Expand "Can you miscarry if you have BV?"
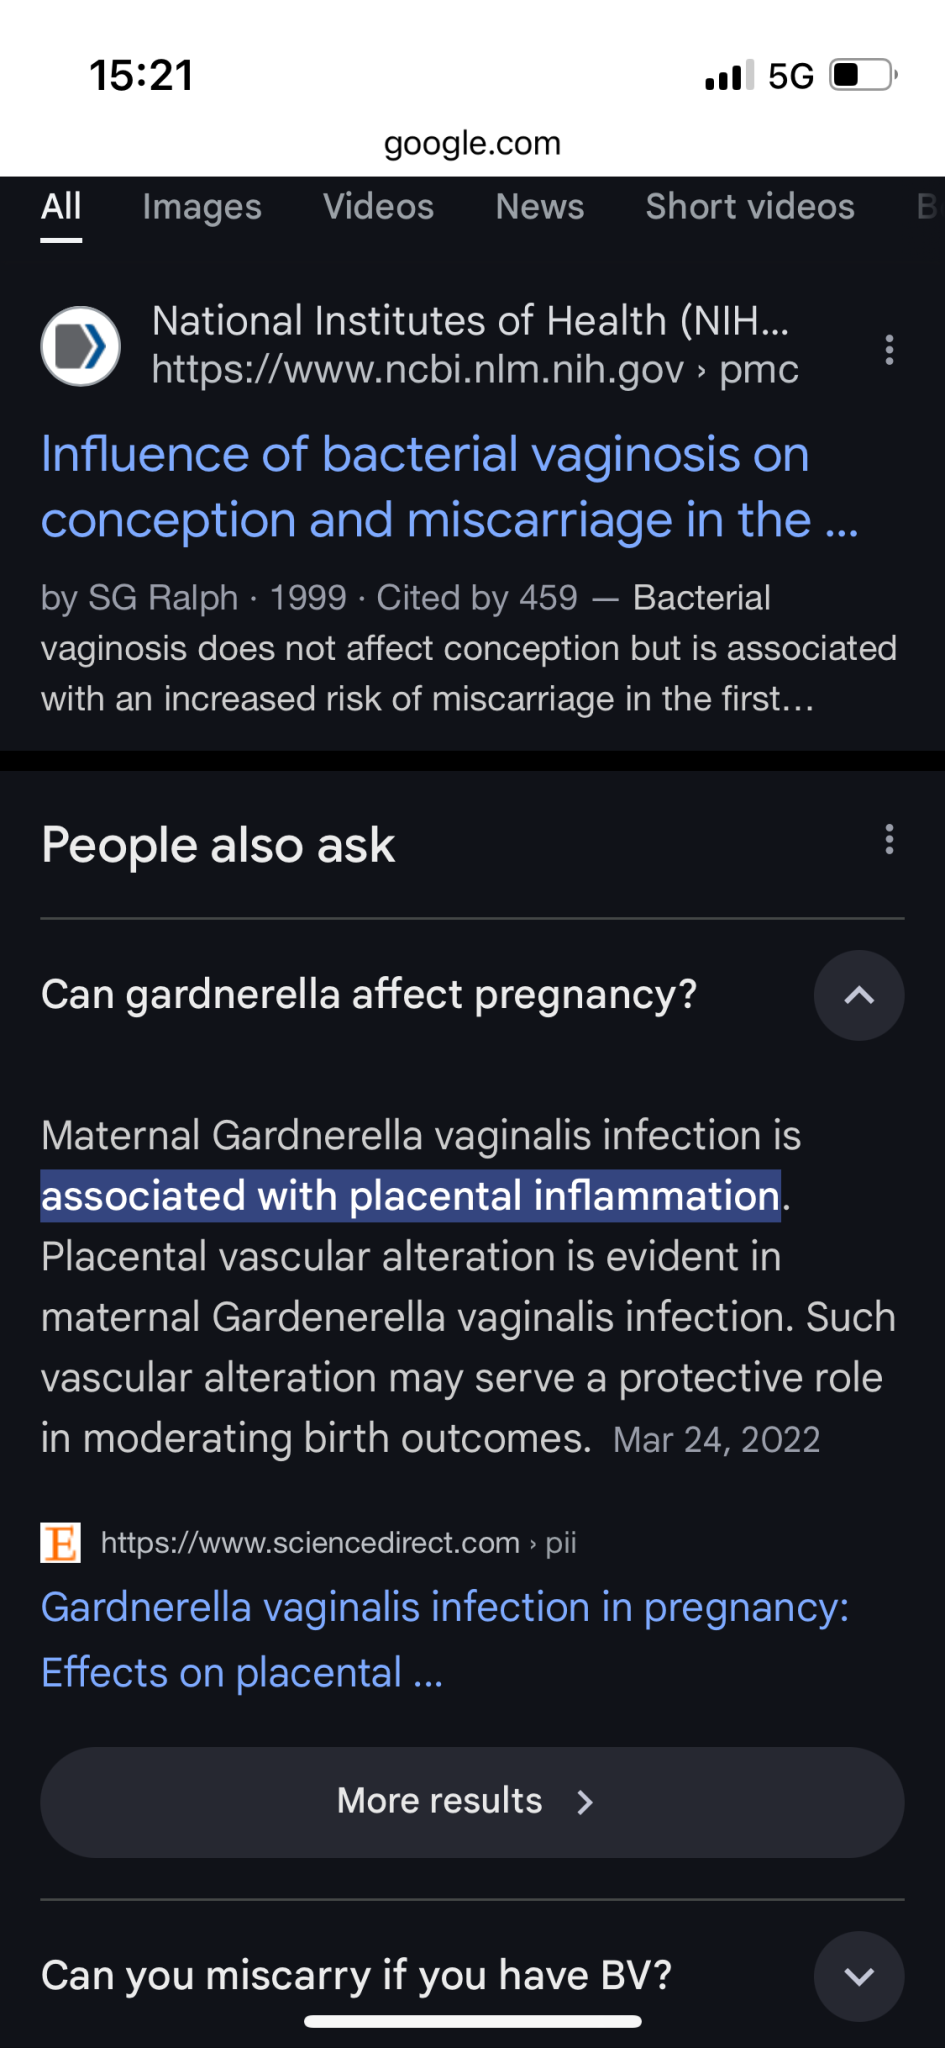Viewport: 945px width, 2048px height. point(858,1976)
